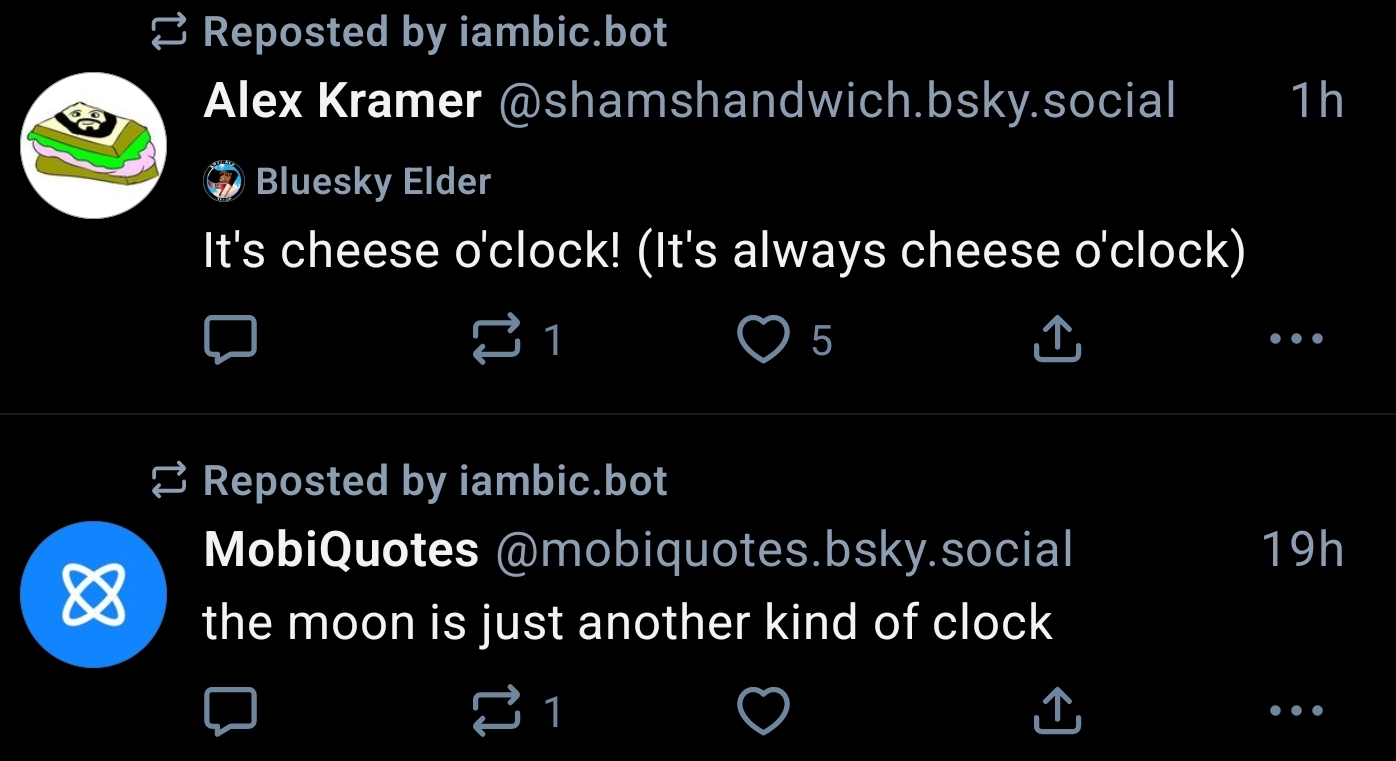Image resolution: width=1396 pixels, height=761 pixels.
Task: Open MobiQuotes blue atom avatar
Action: pos(93,594)
